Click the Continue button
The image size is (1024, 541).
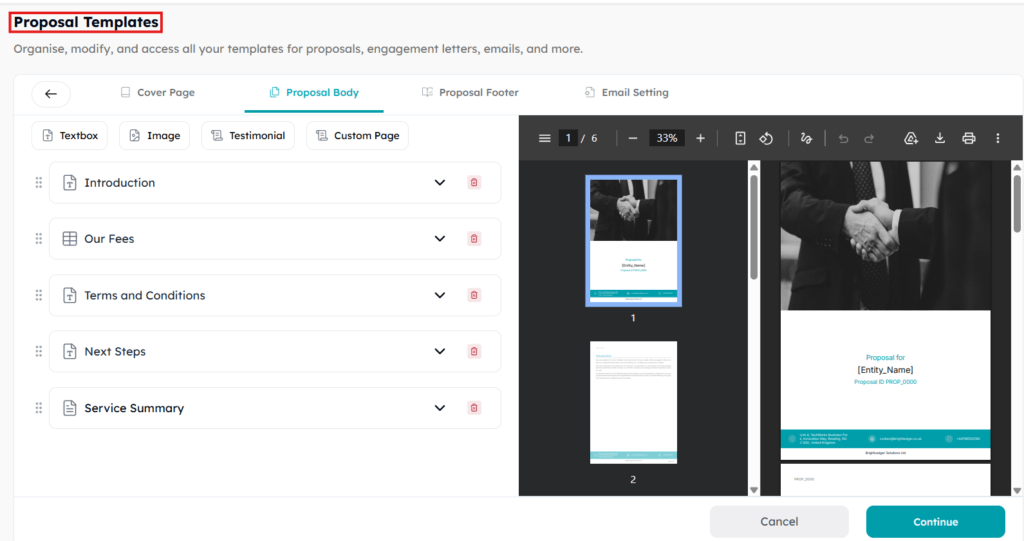tap(935, 521)
